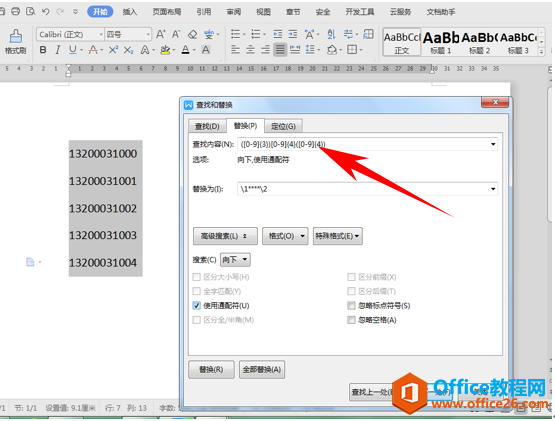Open the 替换为 history dropdown arrow
The image size is (555, 421).
pos(493,189)
